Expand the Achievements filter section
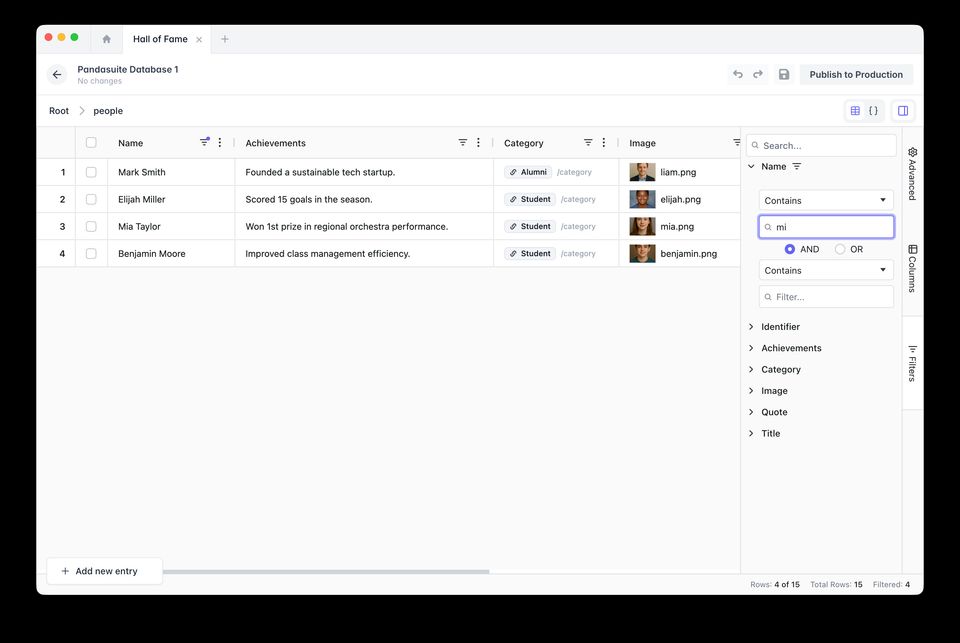This screenshot has width=960, height=643. pyautogui.click(x=751, y=348)
